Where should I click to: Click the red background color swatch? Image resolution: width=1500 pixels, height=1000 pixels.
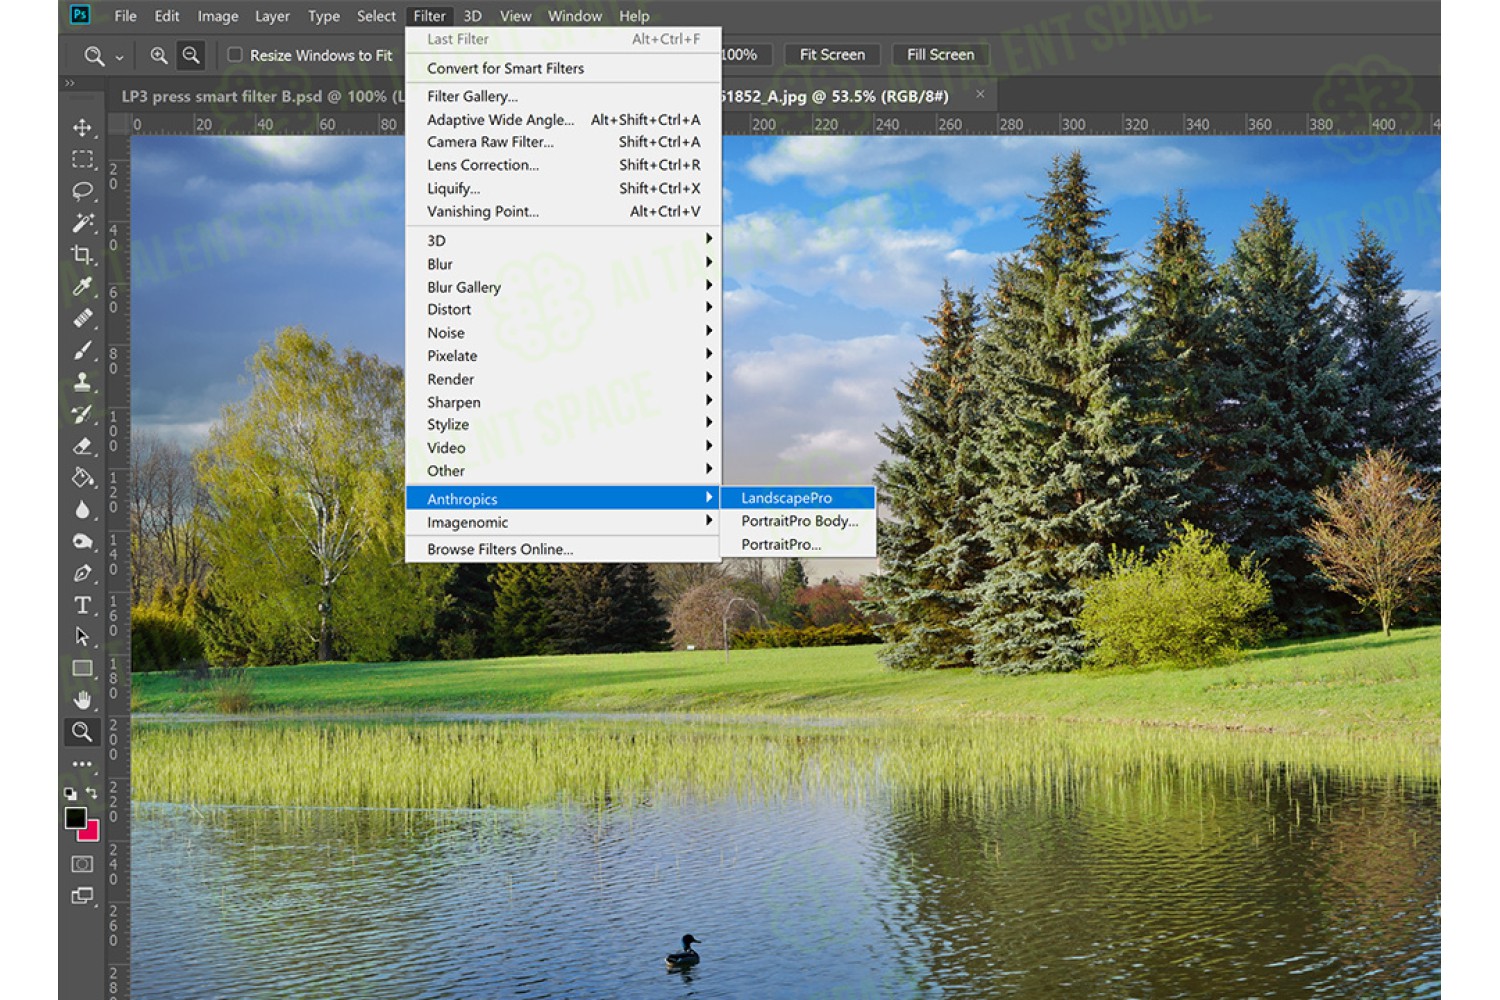tap(91, 832)
